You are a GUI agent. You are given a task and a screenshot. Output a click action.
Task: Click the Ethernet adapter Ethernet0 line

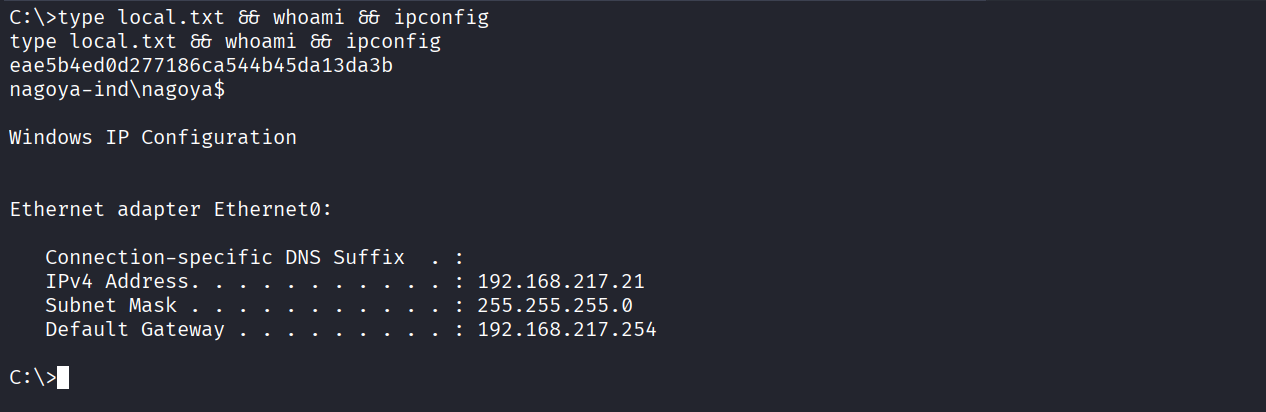click(x=170, y=210)
